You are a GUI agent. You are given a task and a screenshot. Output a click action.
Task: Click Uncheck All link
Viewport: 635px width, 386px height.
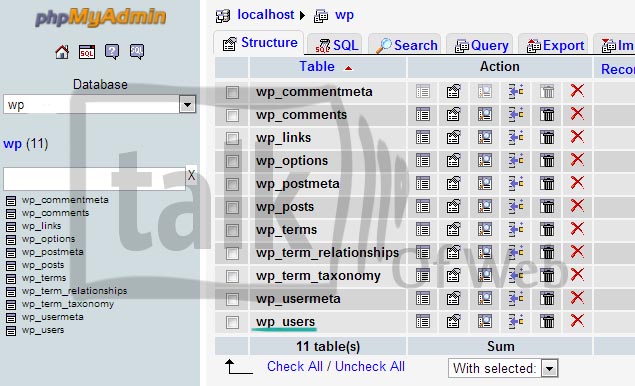370,366
